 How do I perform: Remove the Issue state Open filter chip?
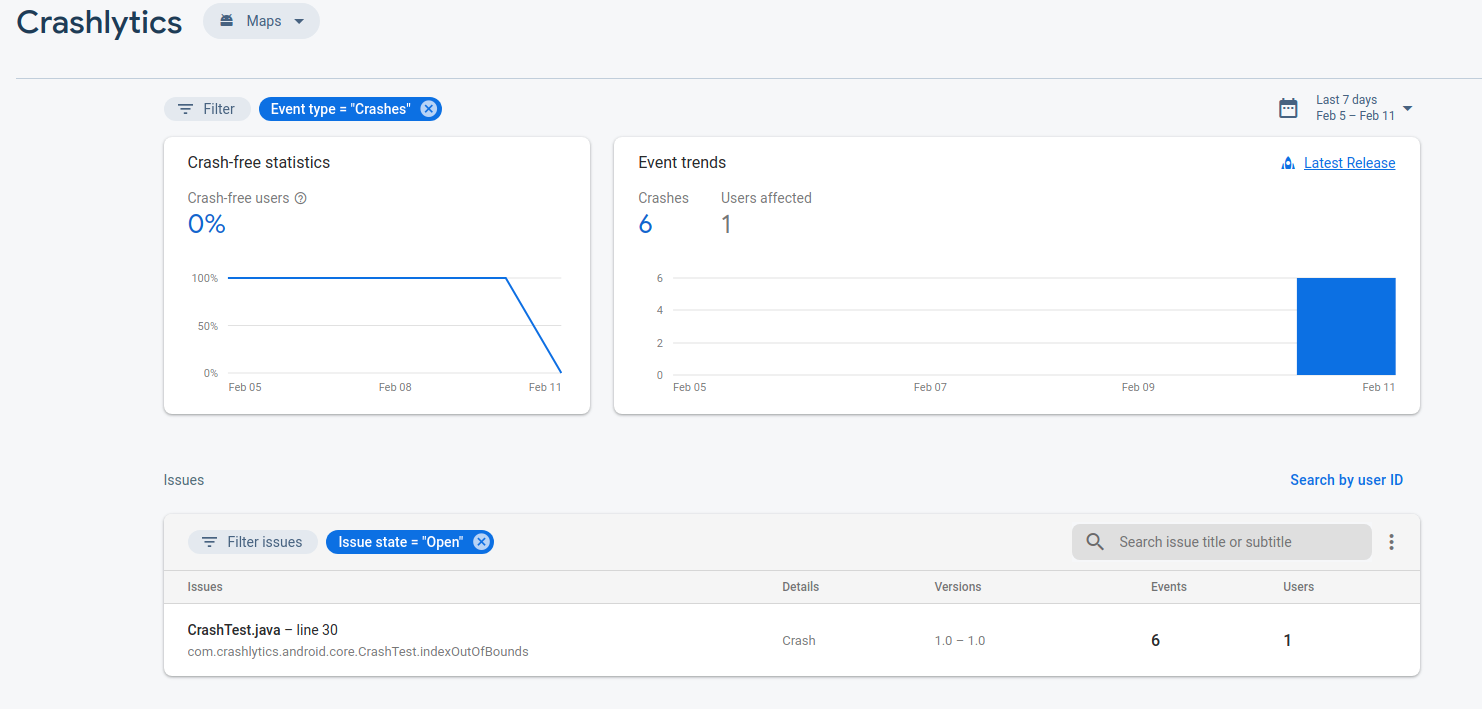pos(481,542)
